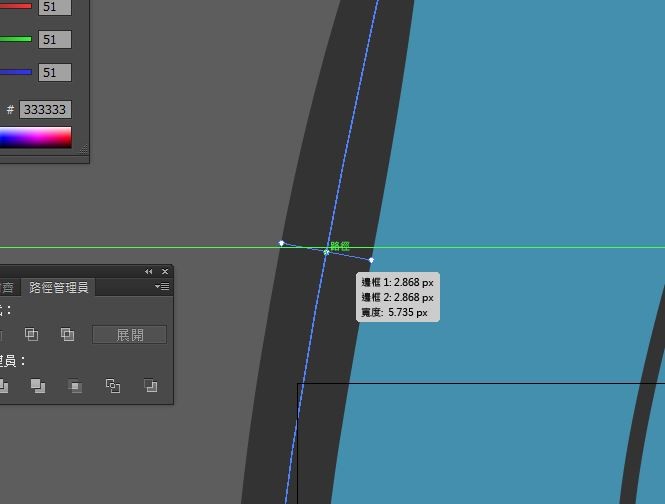Switch to the 路徑管理員 tab
The width and height of the screenshot is (665, 504).
pyautogui.click(x=59, y=288)
